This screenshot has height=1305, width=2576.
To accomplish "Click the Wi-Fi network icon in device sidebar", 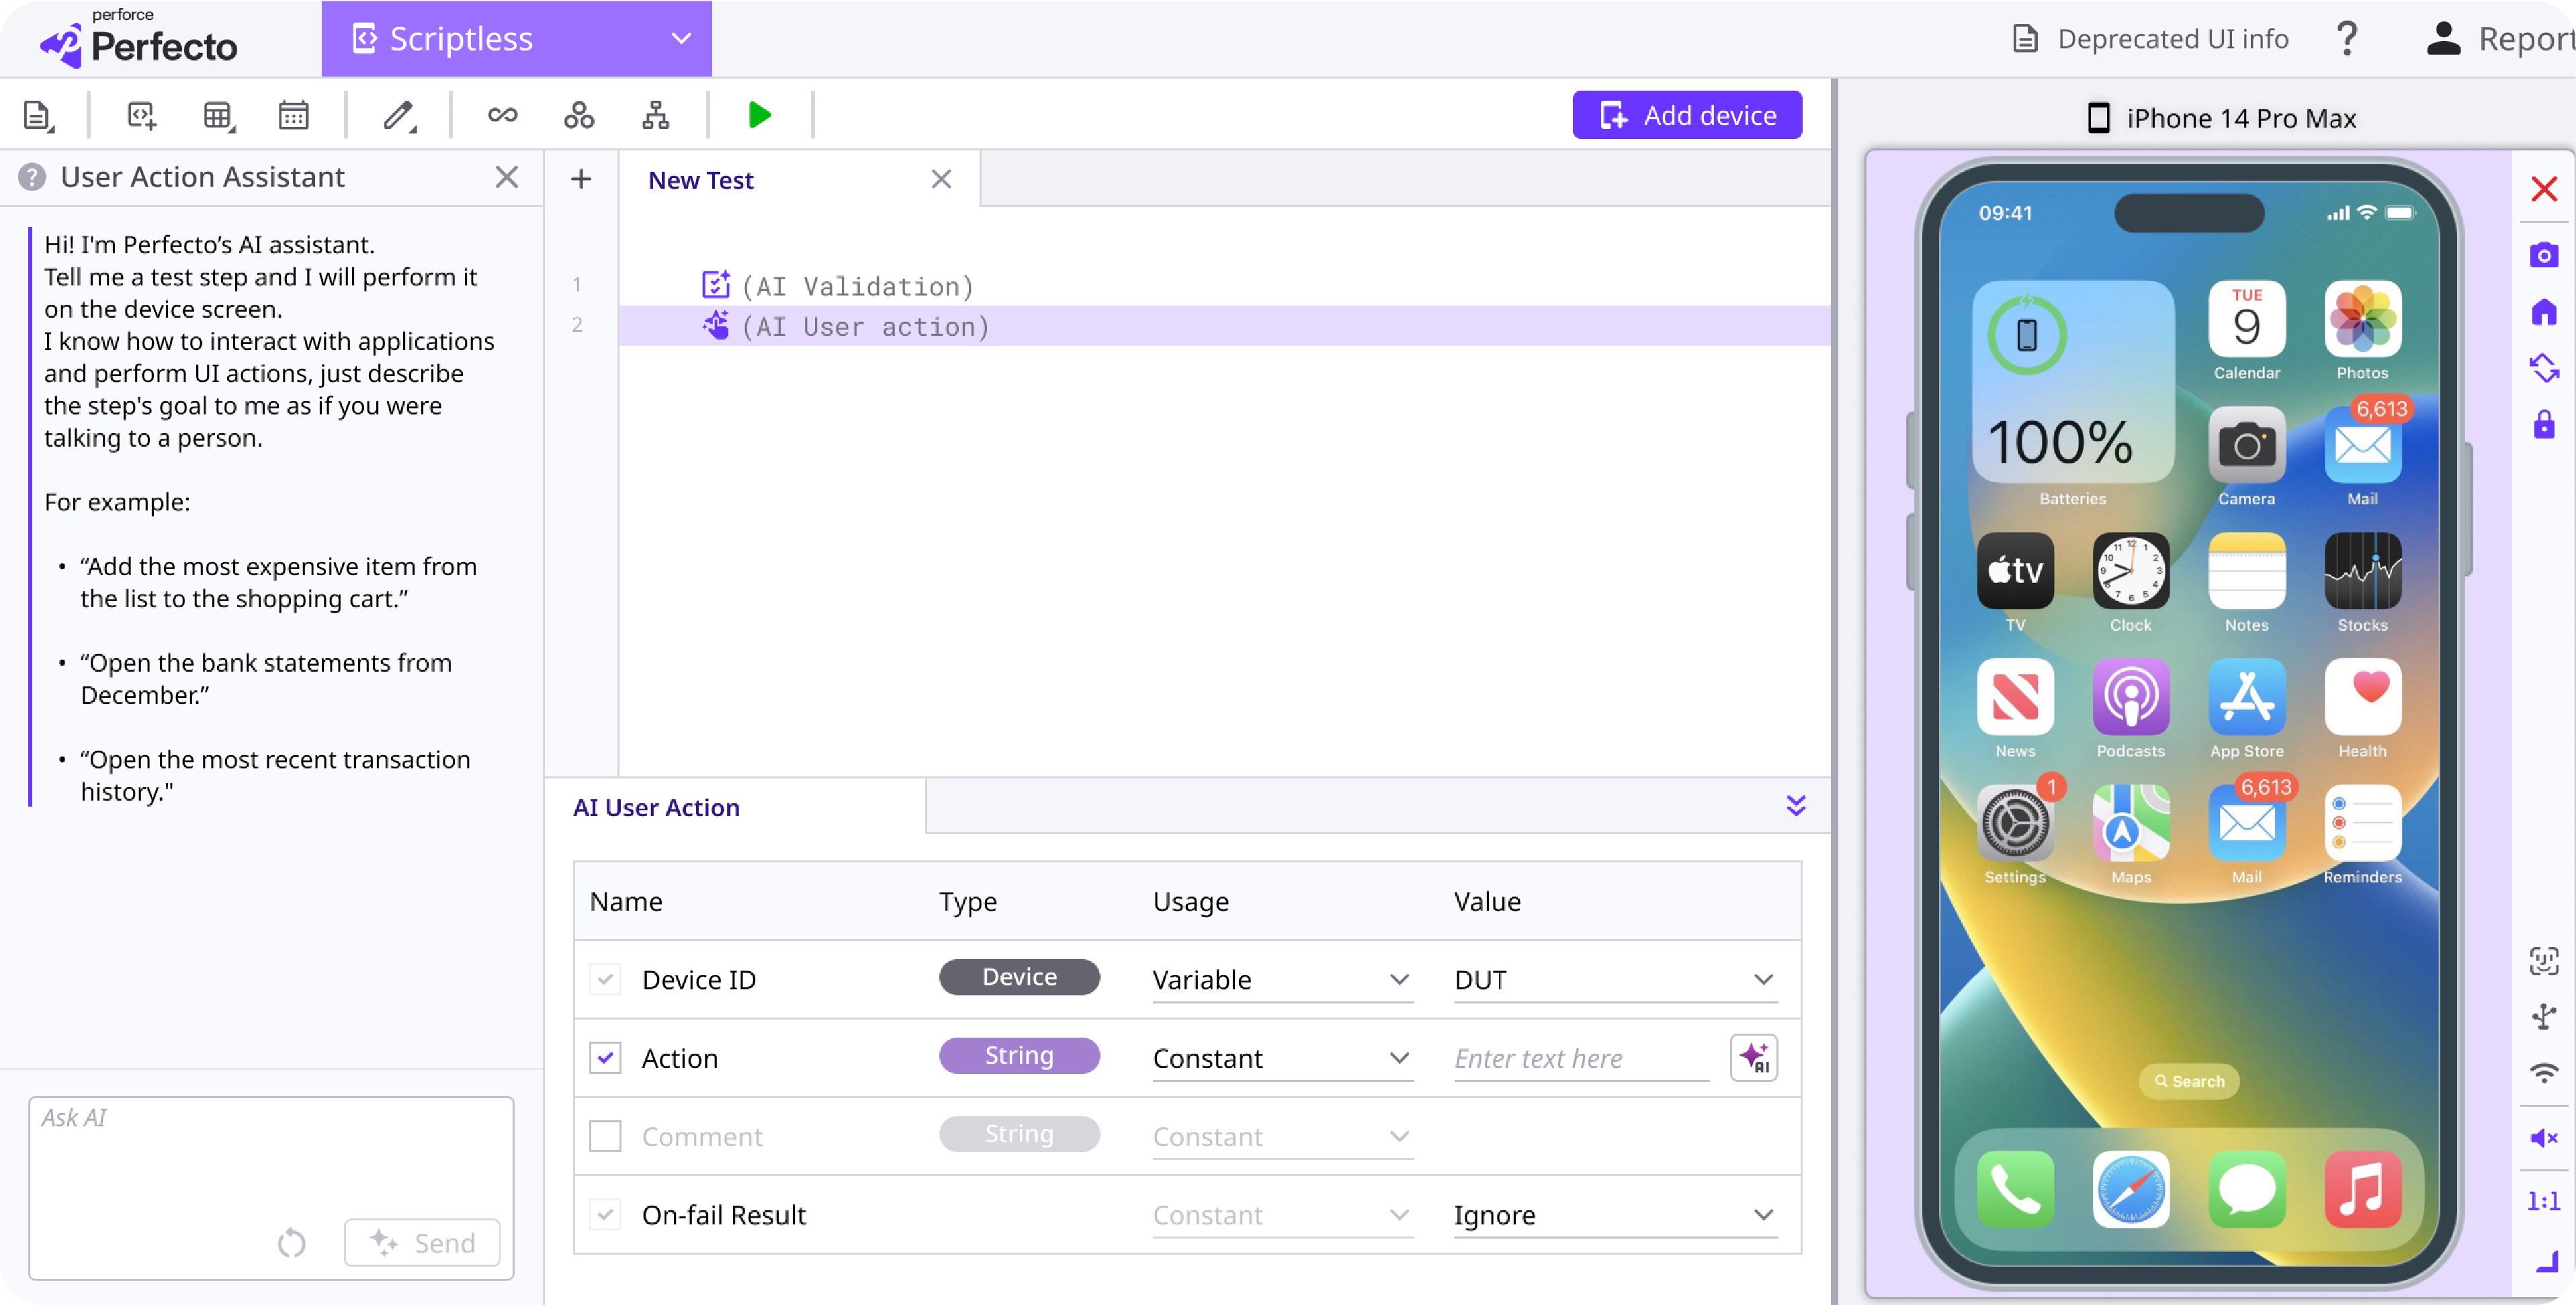I will (2544, 1073).
